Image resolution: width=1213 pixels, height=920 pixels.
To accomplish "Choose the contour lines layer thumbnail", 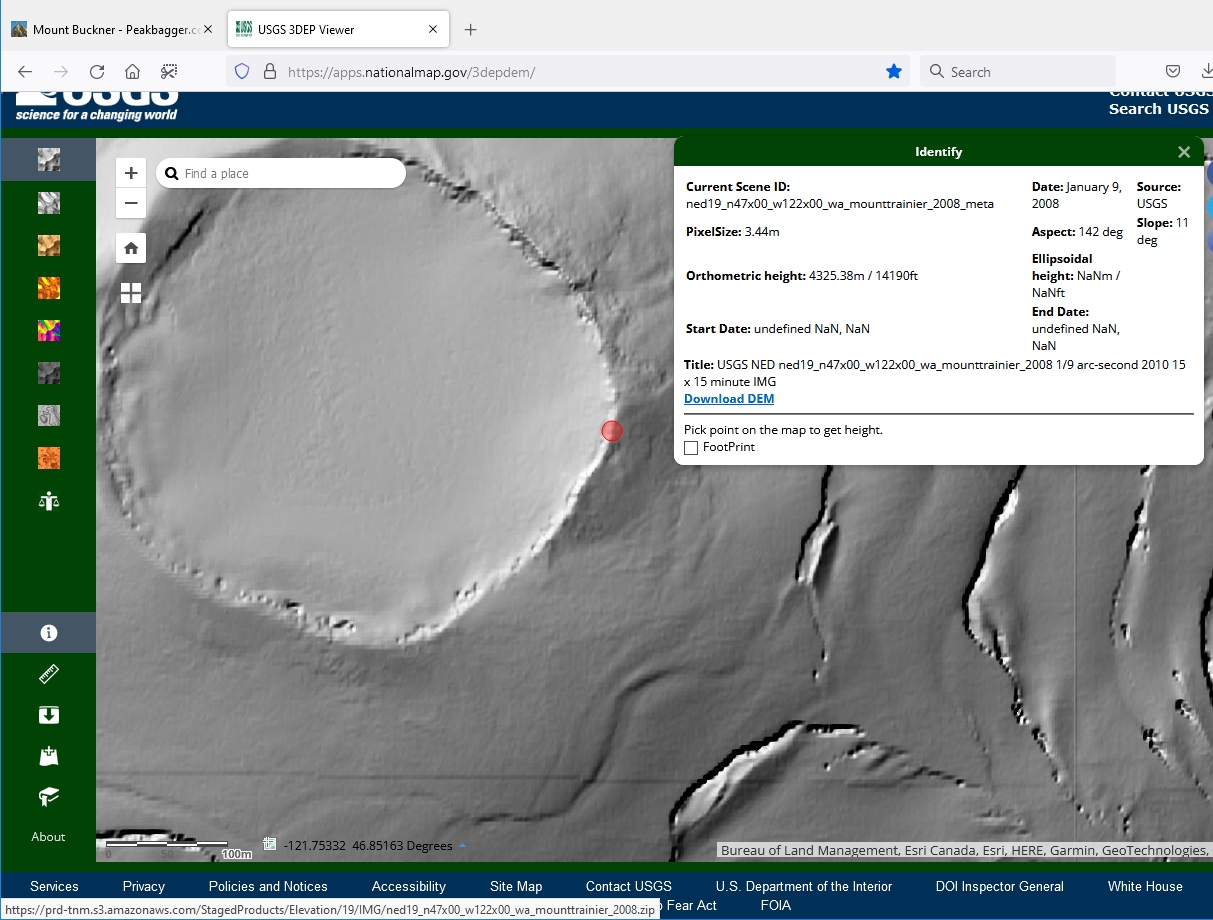I will (x=48, y=415).
